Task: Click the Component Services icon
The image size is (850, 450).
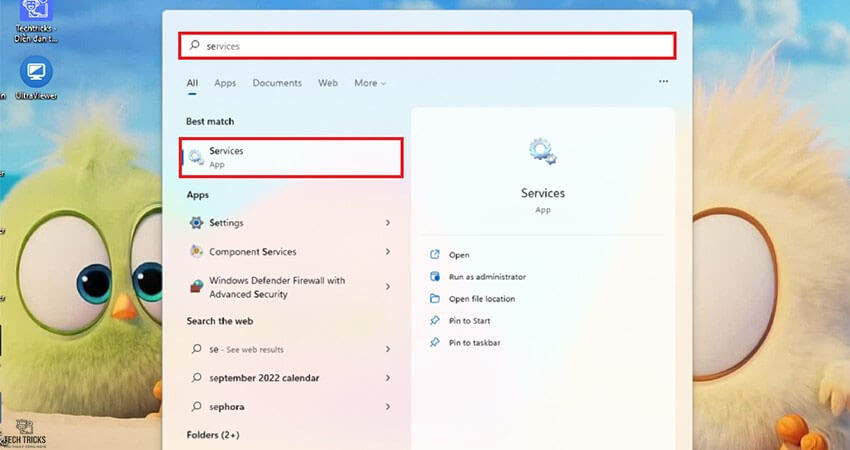Action: point(196,251)
